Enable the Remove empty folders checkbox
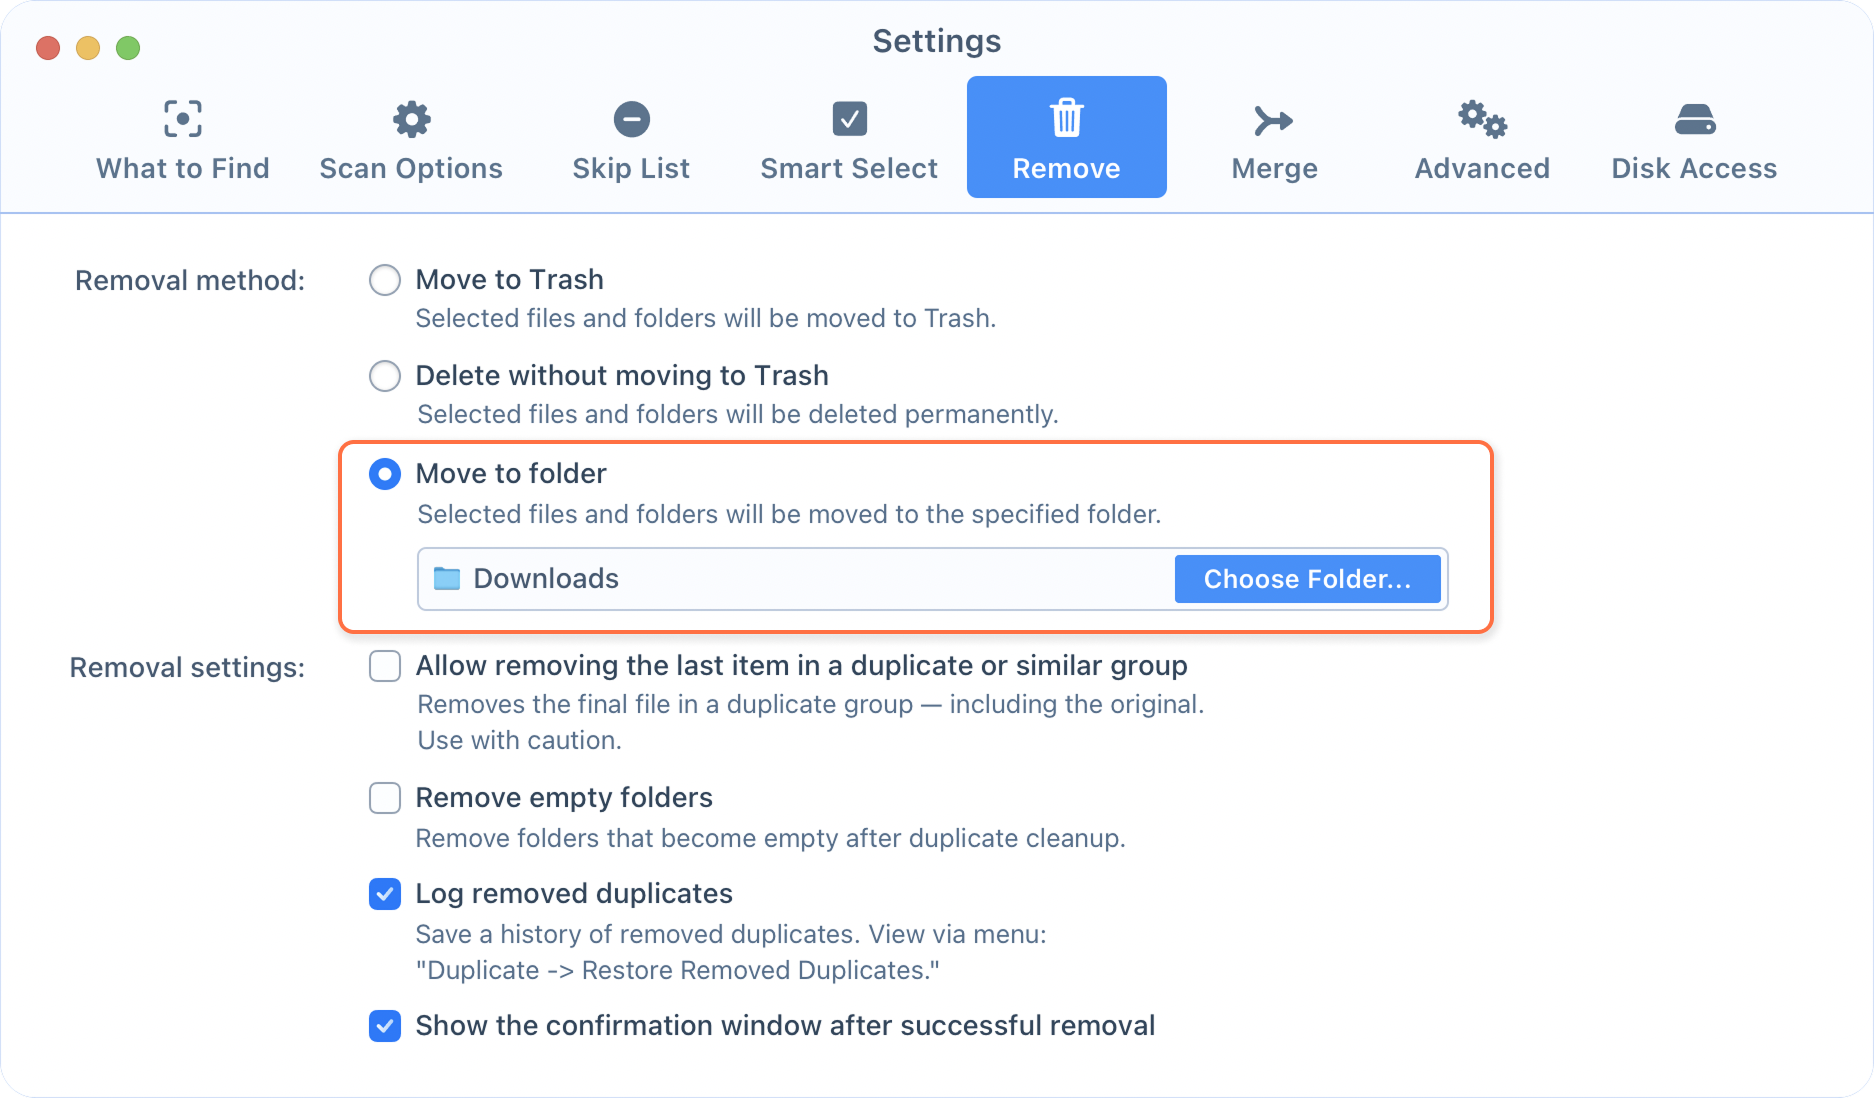This screenshot has height=1098, width=1874. tap(385, 798)
